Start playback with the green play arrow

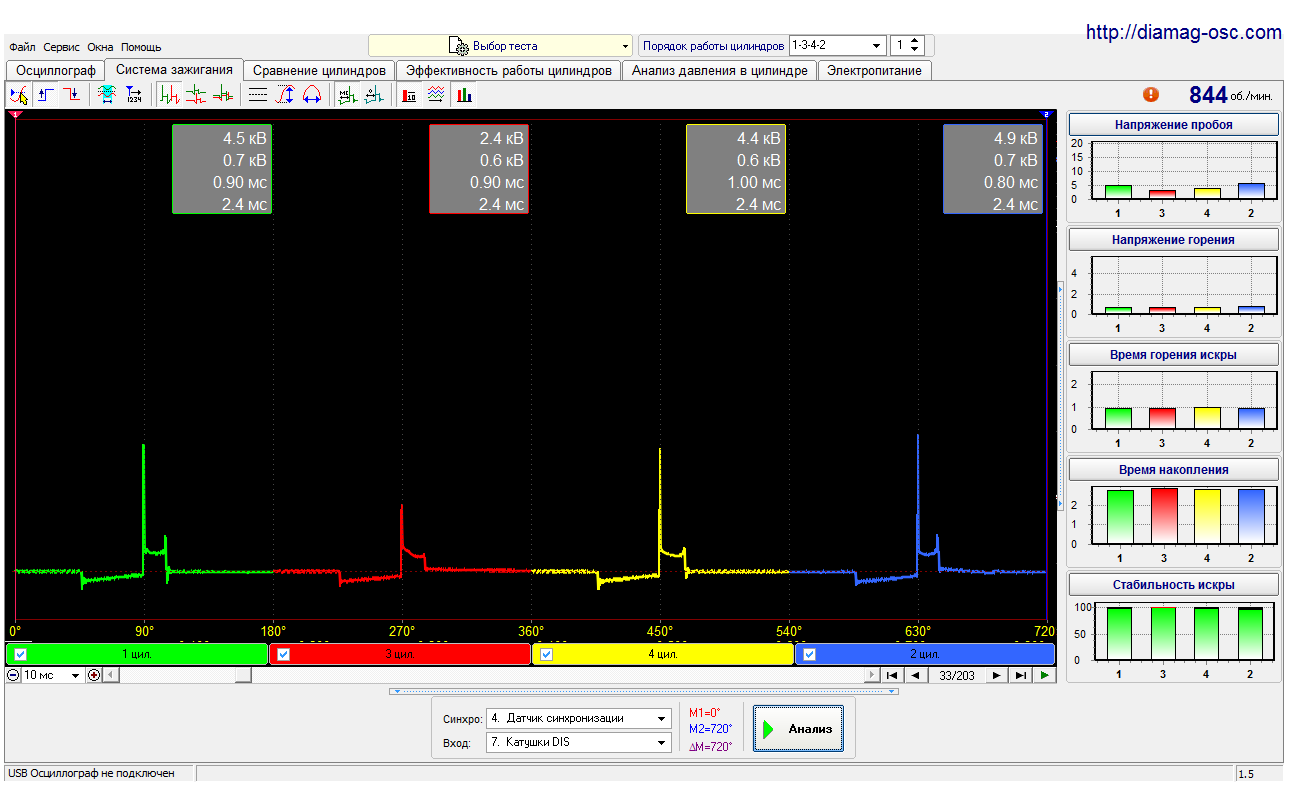coord(1044,675)
